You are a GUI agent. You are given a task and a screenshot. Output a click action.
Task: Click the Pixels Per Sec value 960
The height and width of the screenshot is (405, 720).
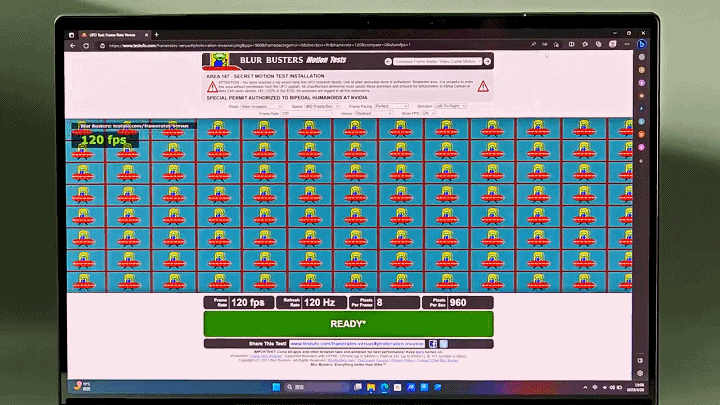tap(458, 303)
